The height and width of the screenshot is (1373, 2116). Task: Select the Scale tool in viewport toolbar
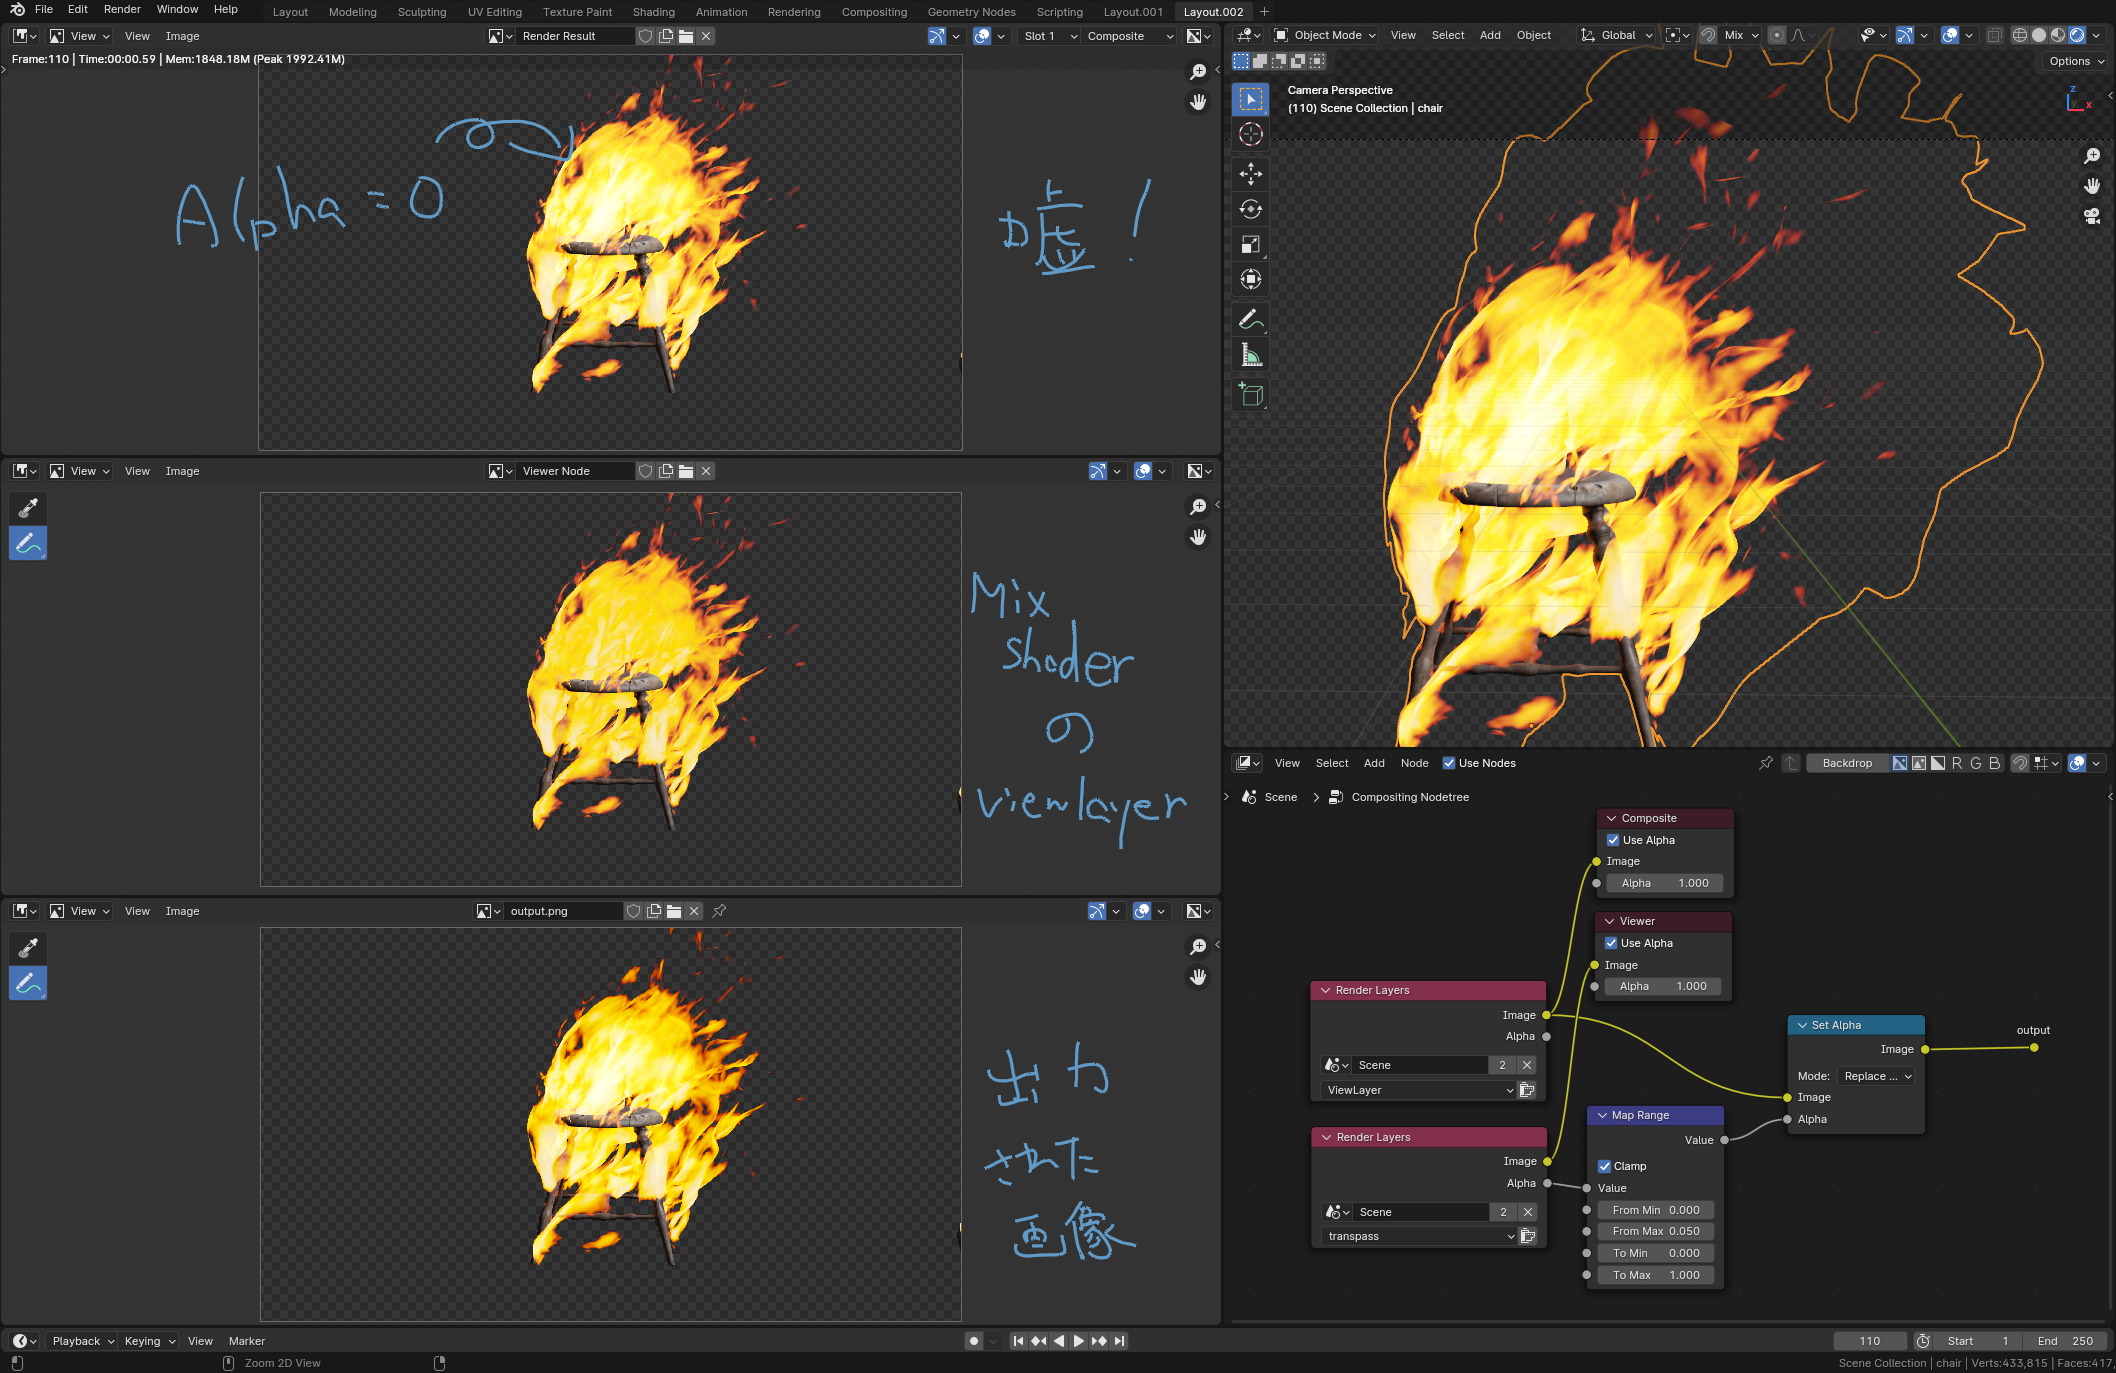(x=1250, y=245)
